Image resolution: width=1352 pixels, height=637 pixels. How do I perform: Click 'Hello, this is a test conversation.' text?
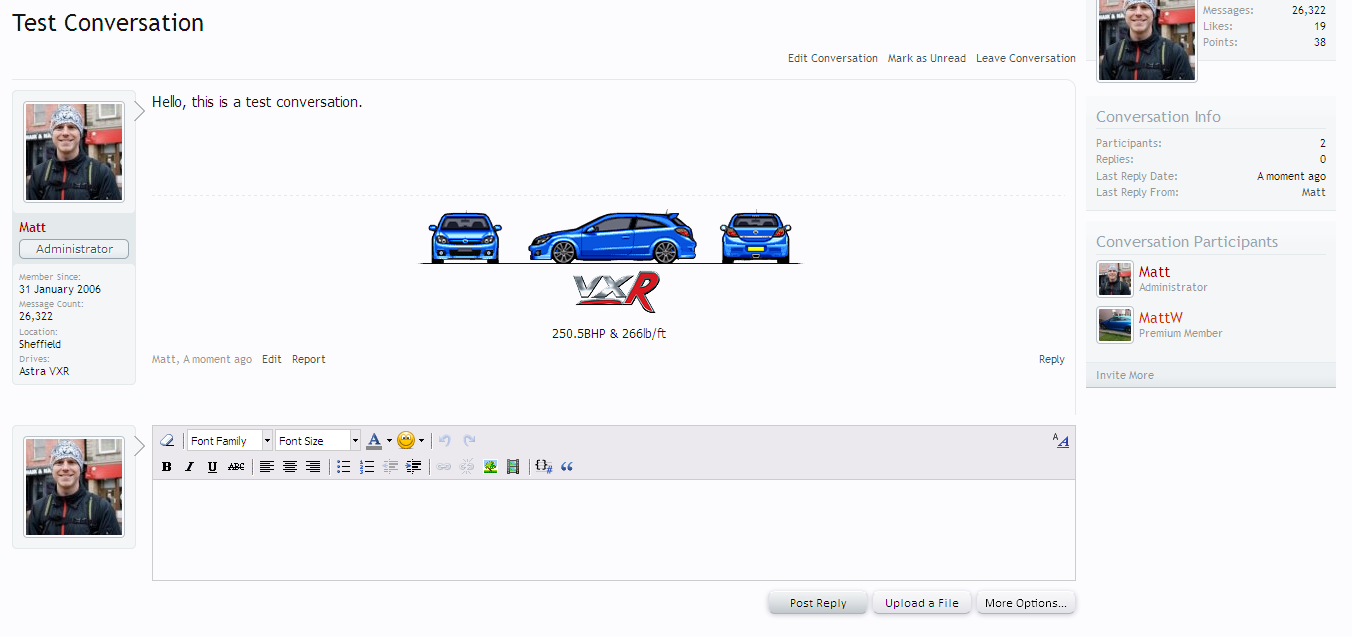tap(257, 102)
